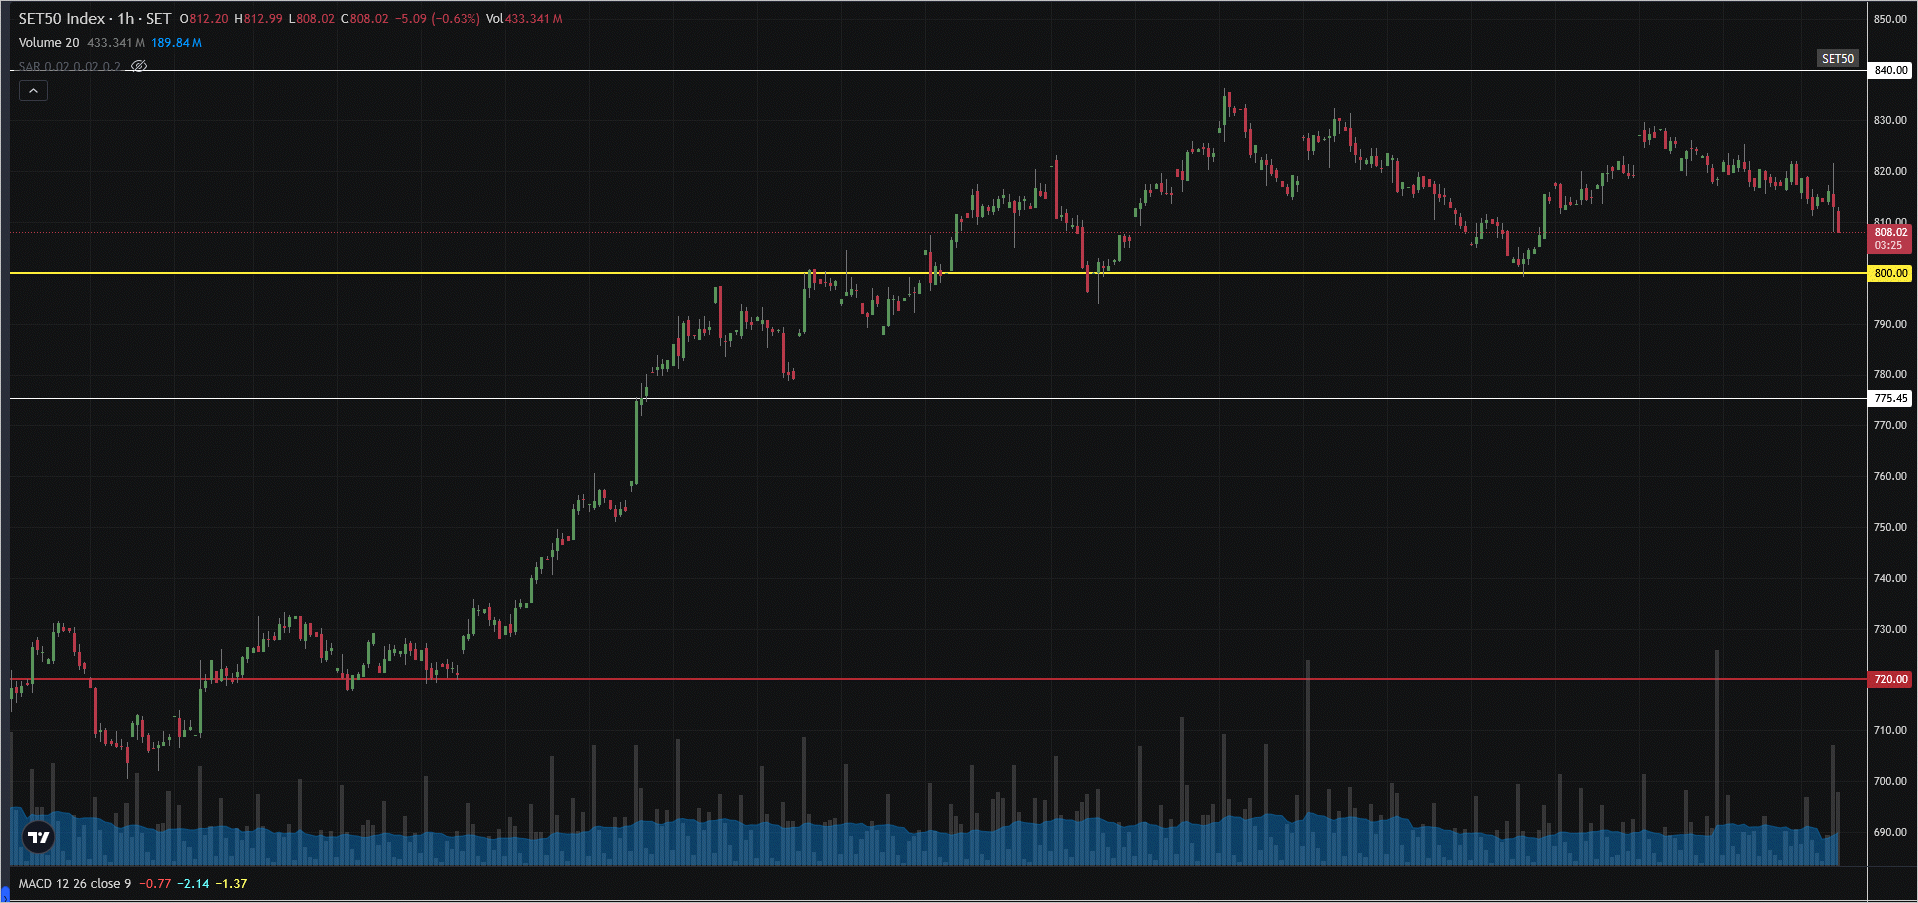Show the hidden SAR indicator via eye icon
This screenshot has height=903, width=1918.
(x=139, y=66)
